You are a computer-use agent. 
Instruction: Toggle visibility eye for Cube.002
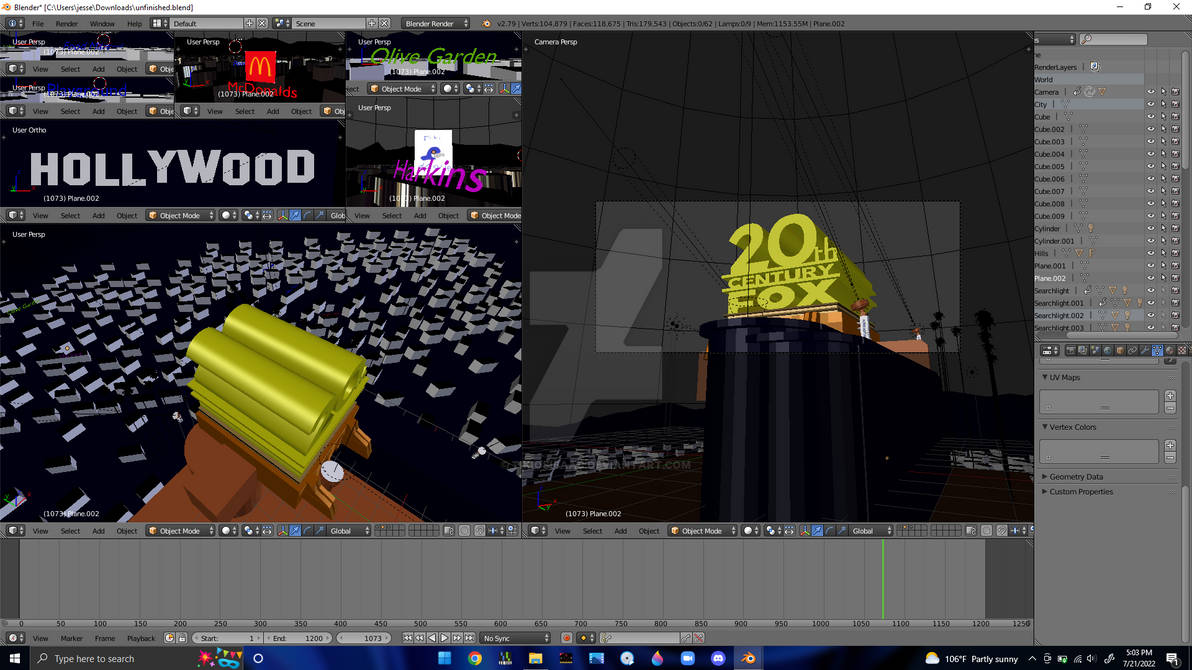pyautogui.click(x=1150, y=129)
